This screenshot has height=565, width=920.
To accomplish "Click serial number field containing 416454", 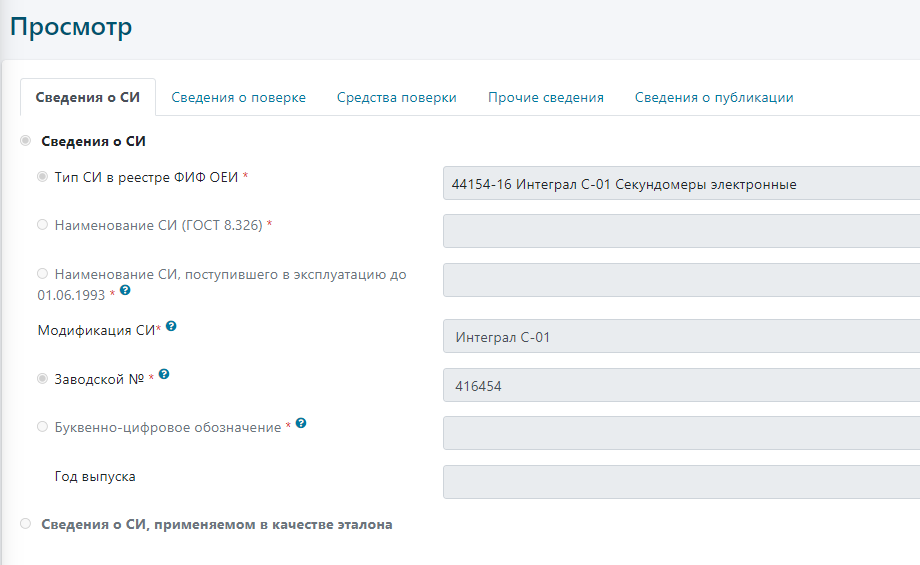I will [x=680, y=385].
